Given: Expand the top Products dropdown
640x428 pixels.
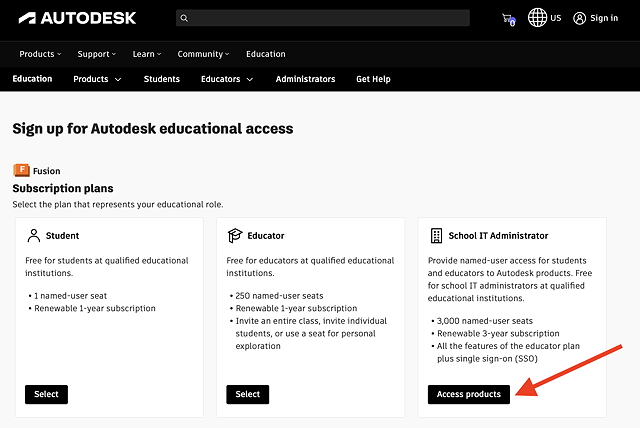Looking at the screenshot, I should coord(40,54).
